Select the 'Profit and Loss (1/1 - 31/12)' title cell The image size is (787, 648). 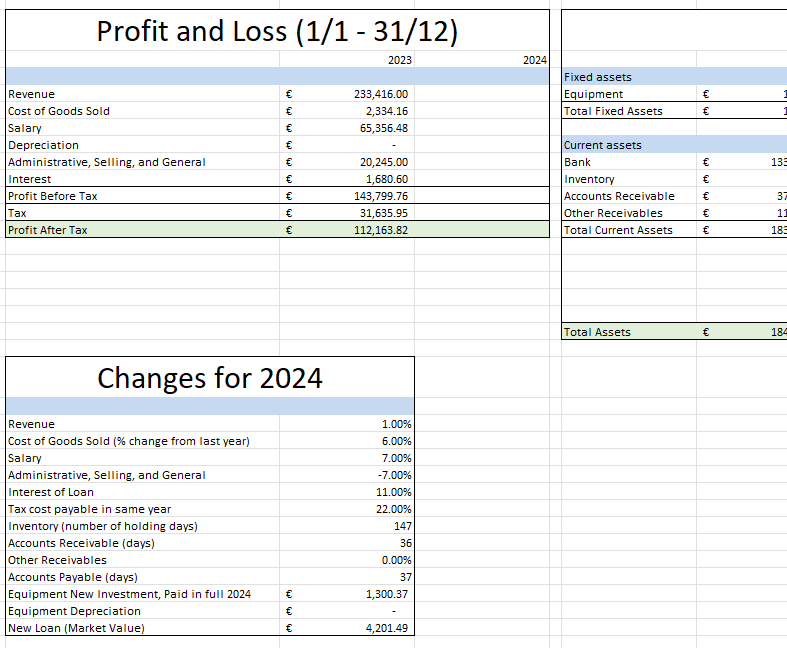point(277,31)
